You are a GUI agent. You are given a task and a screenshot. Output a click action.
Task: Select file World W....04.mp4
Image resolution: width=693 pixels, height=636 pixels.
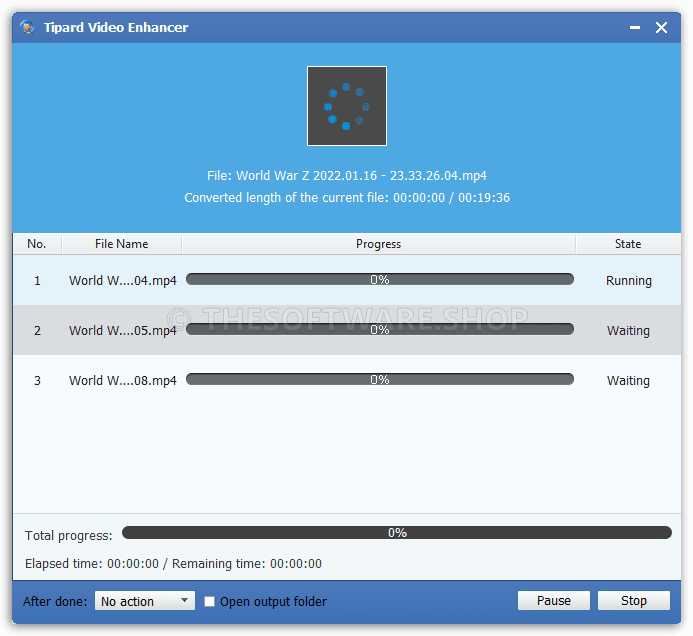tap(122, 281)
